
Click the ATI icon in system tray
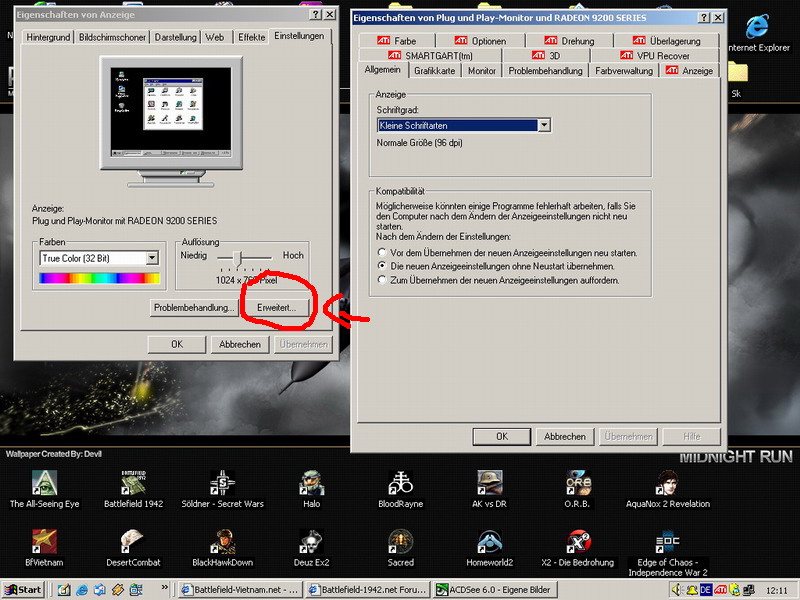[720, 590]
